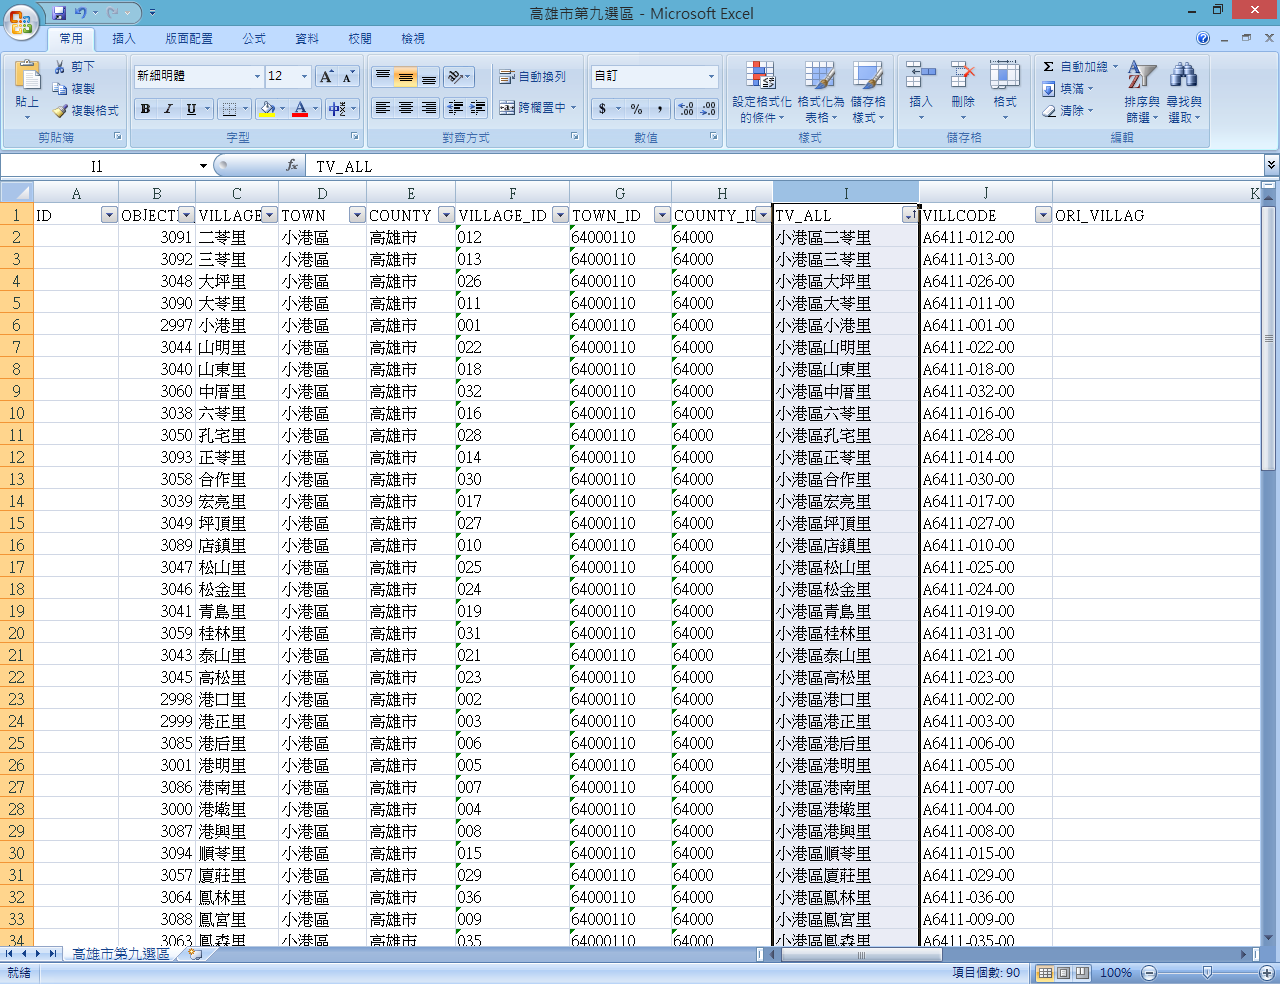Click the Increase Font Size icon
The width and height of the screenshot is (1280, 984).
[x=326, y=77]
